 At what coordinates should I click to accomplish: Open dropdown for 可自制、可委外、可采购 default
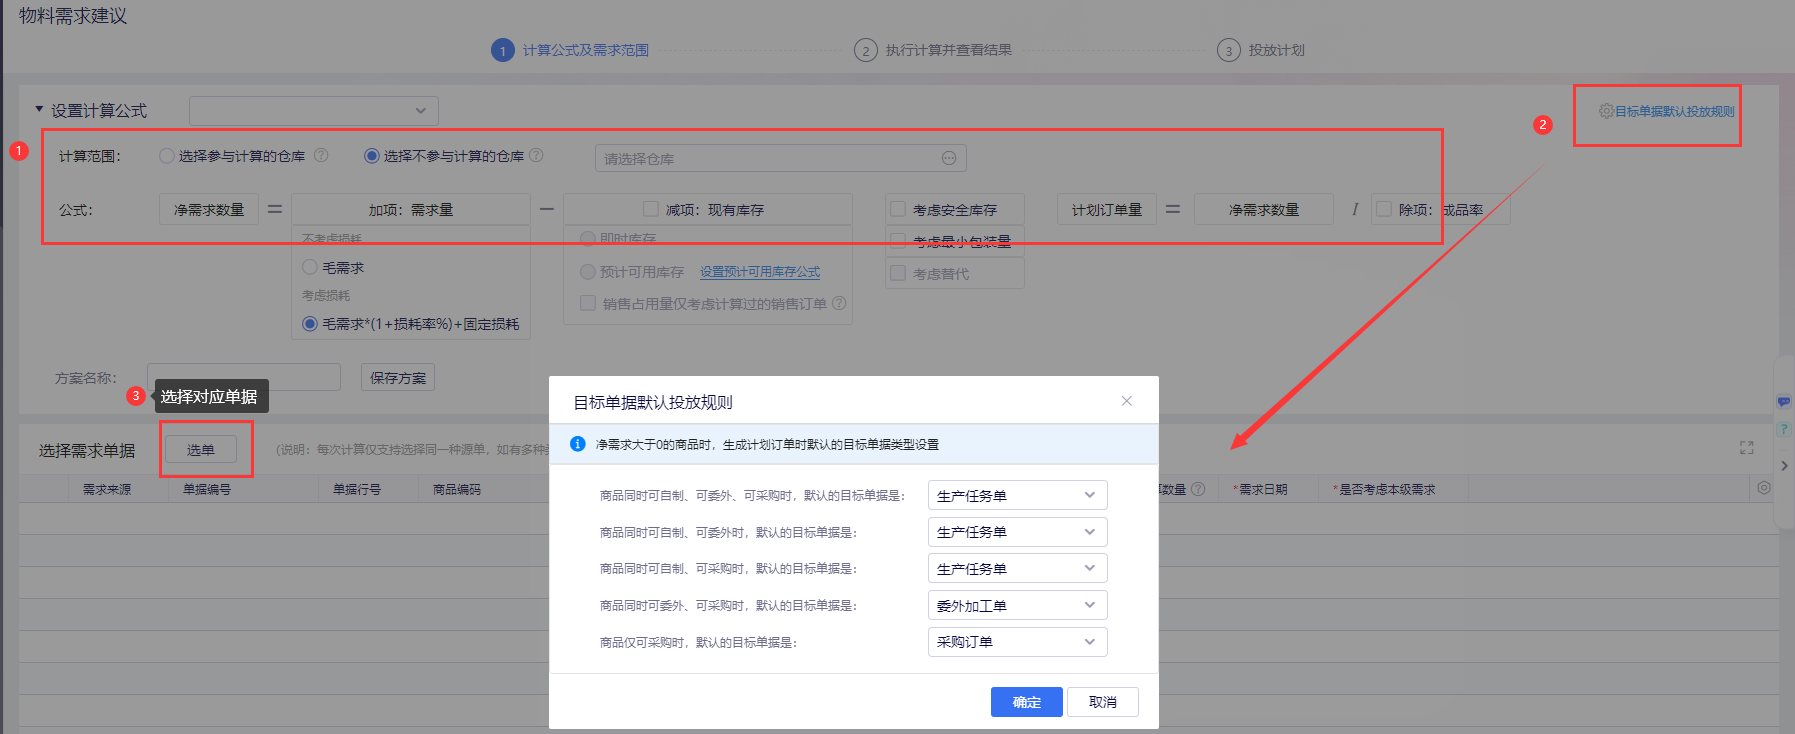click(1018, 495)
